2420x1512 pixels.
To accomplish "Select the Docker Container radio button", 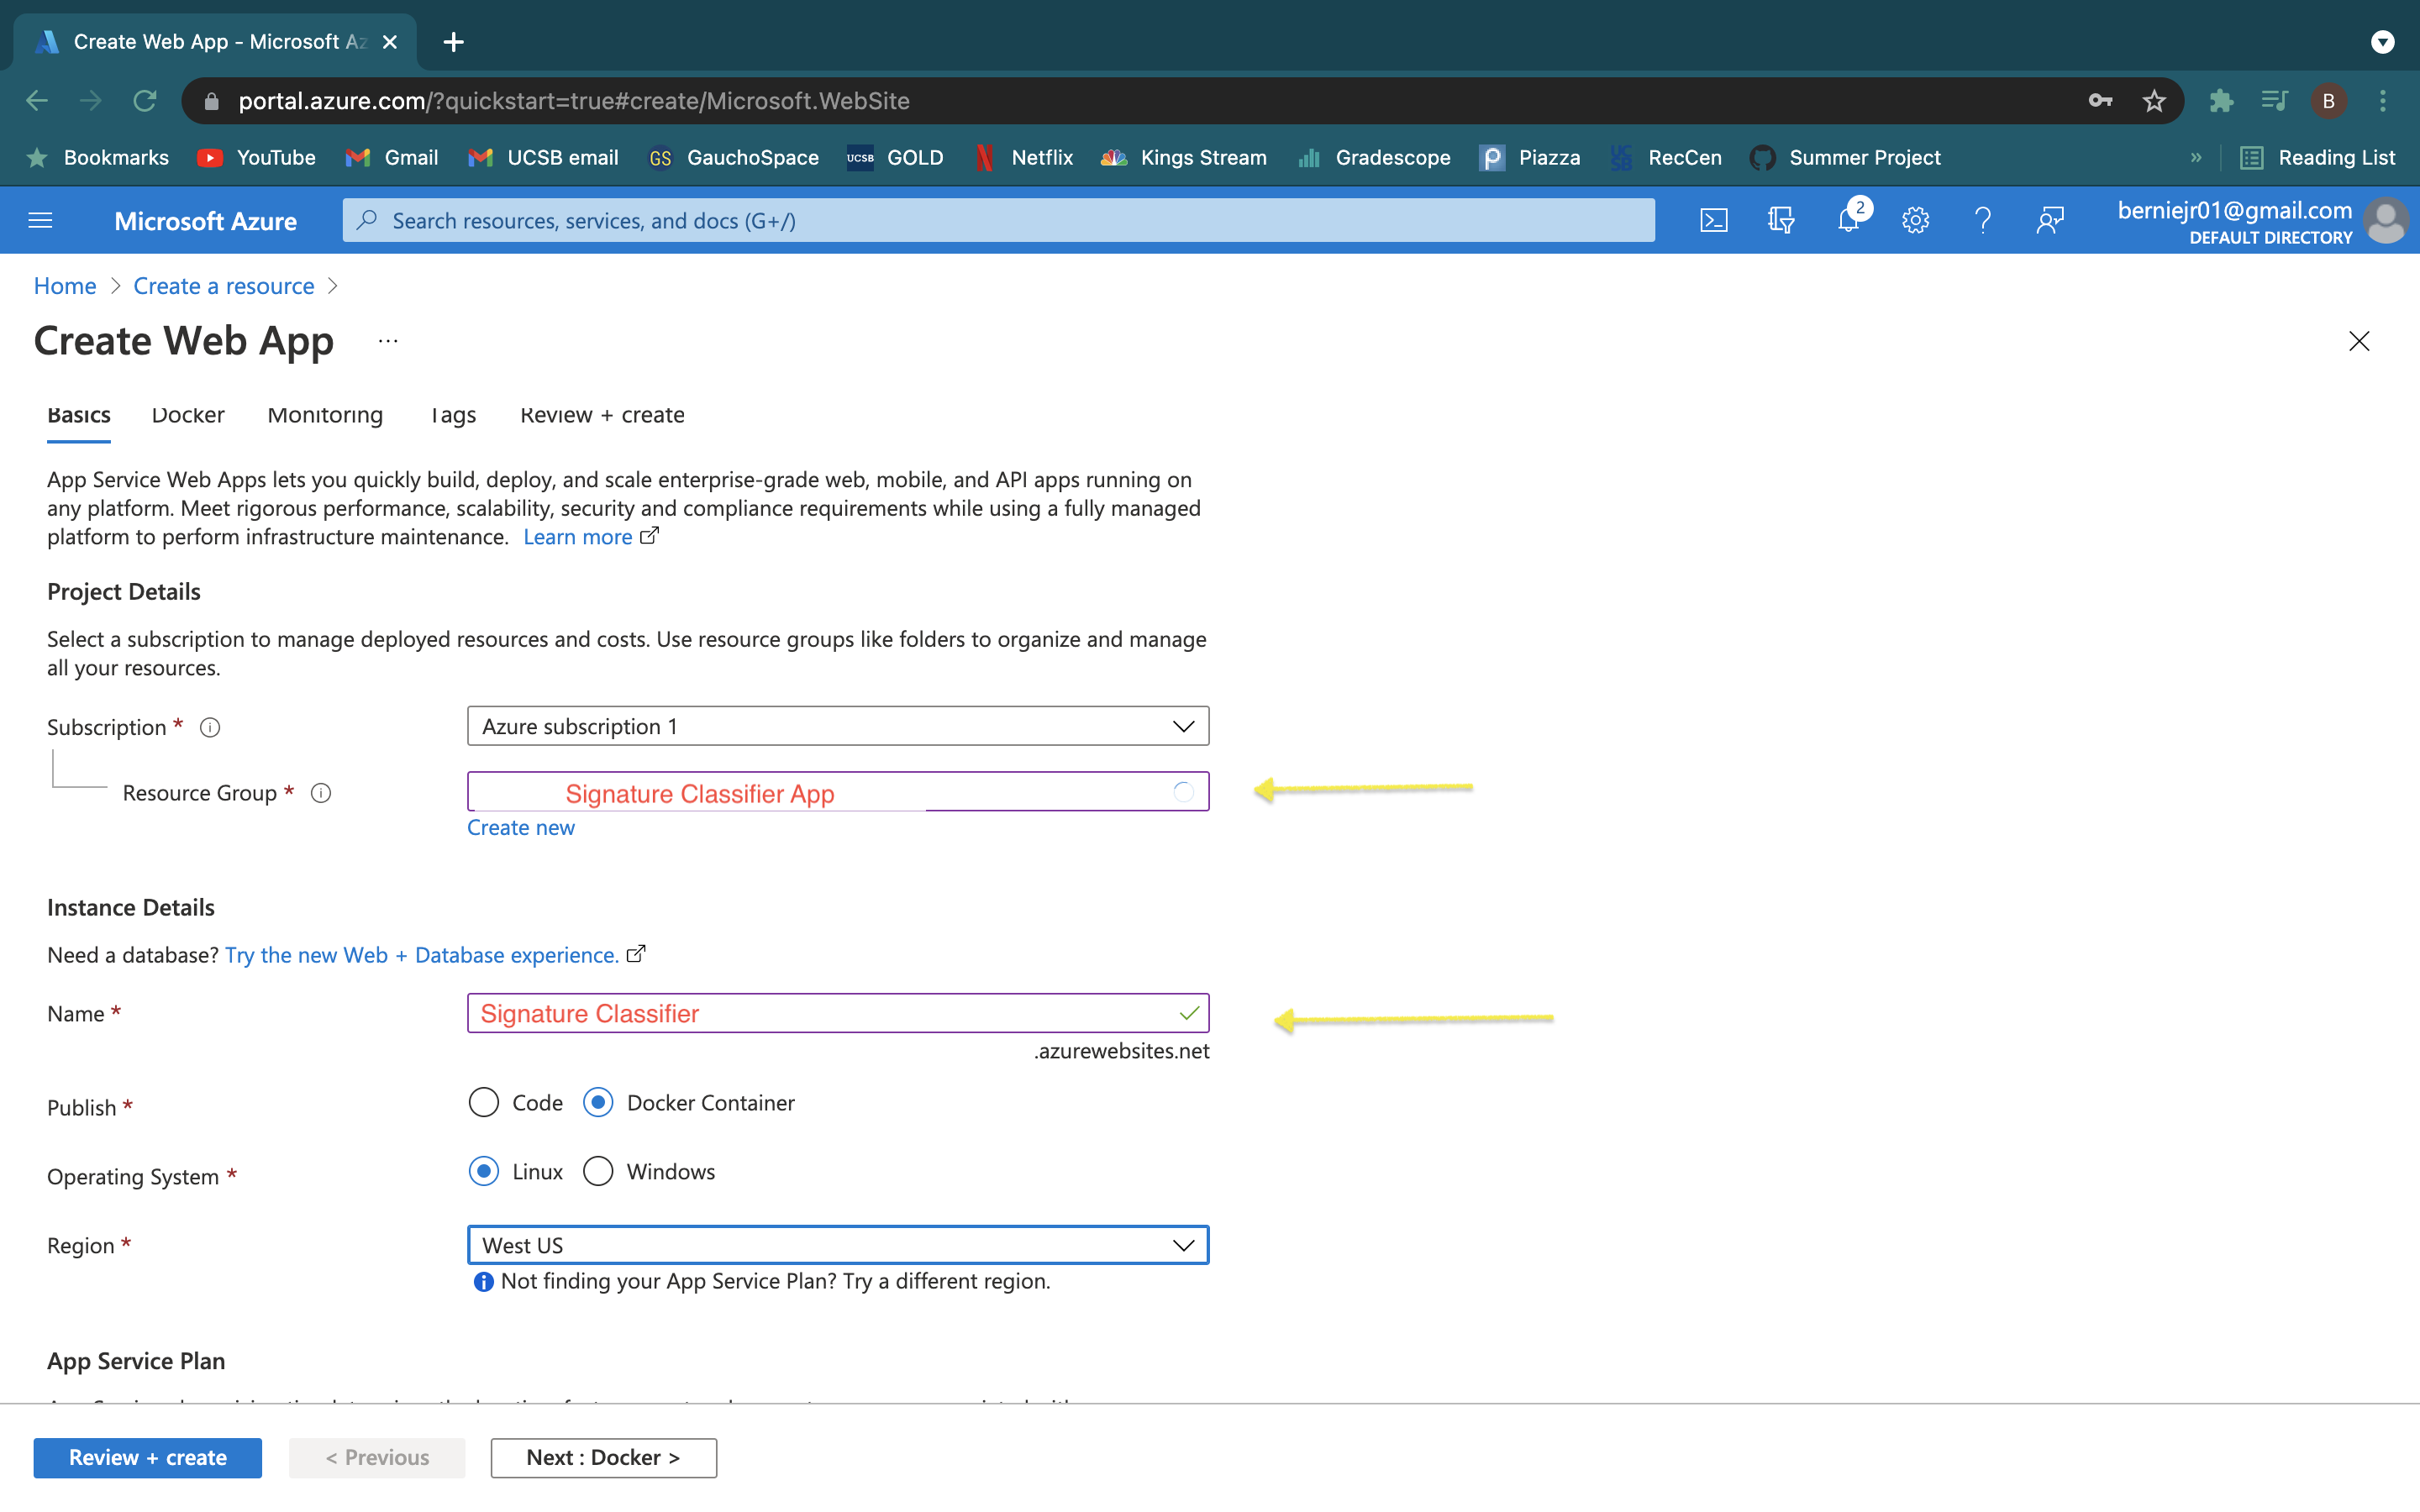I will 598,1102.
